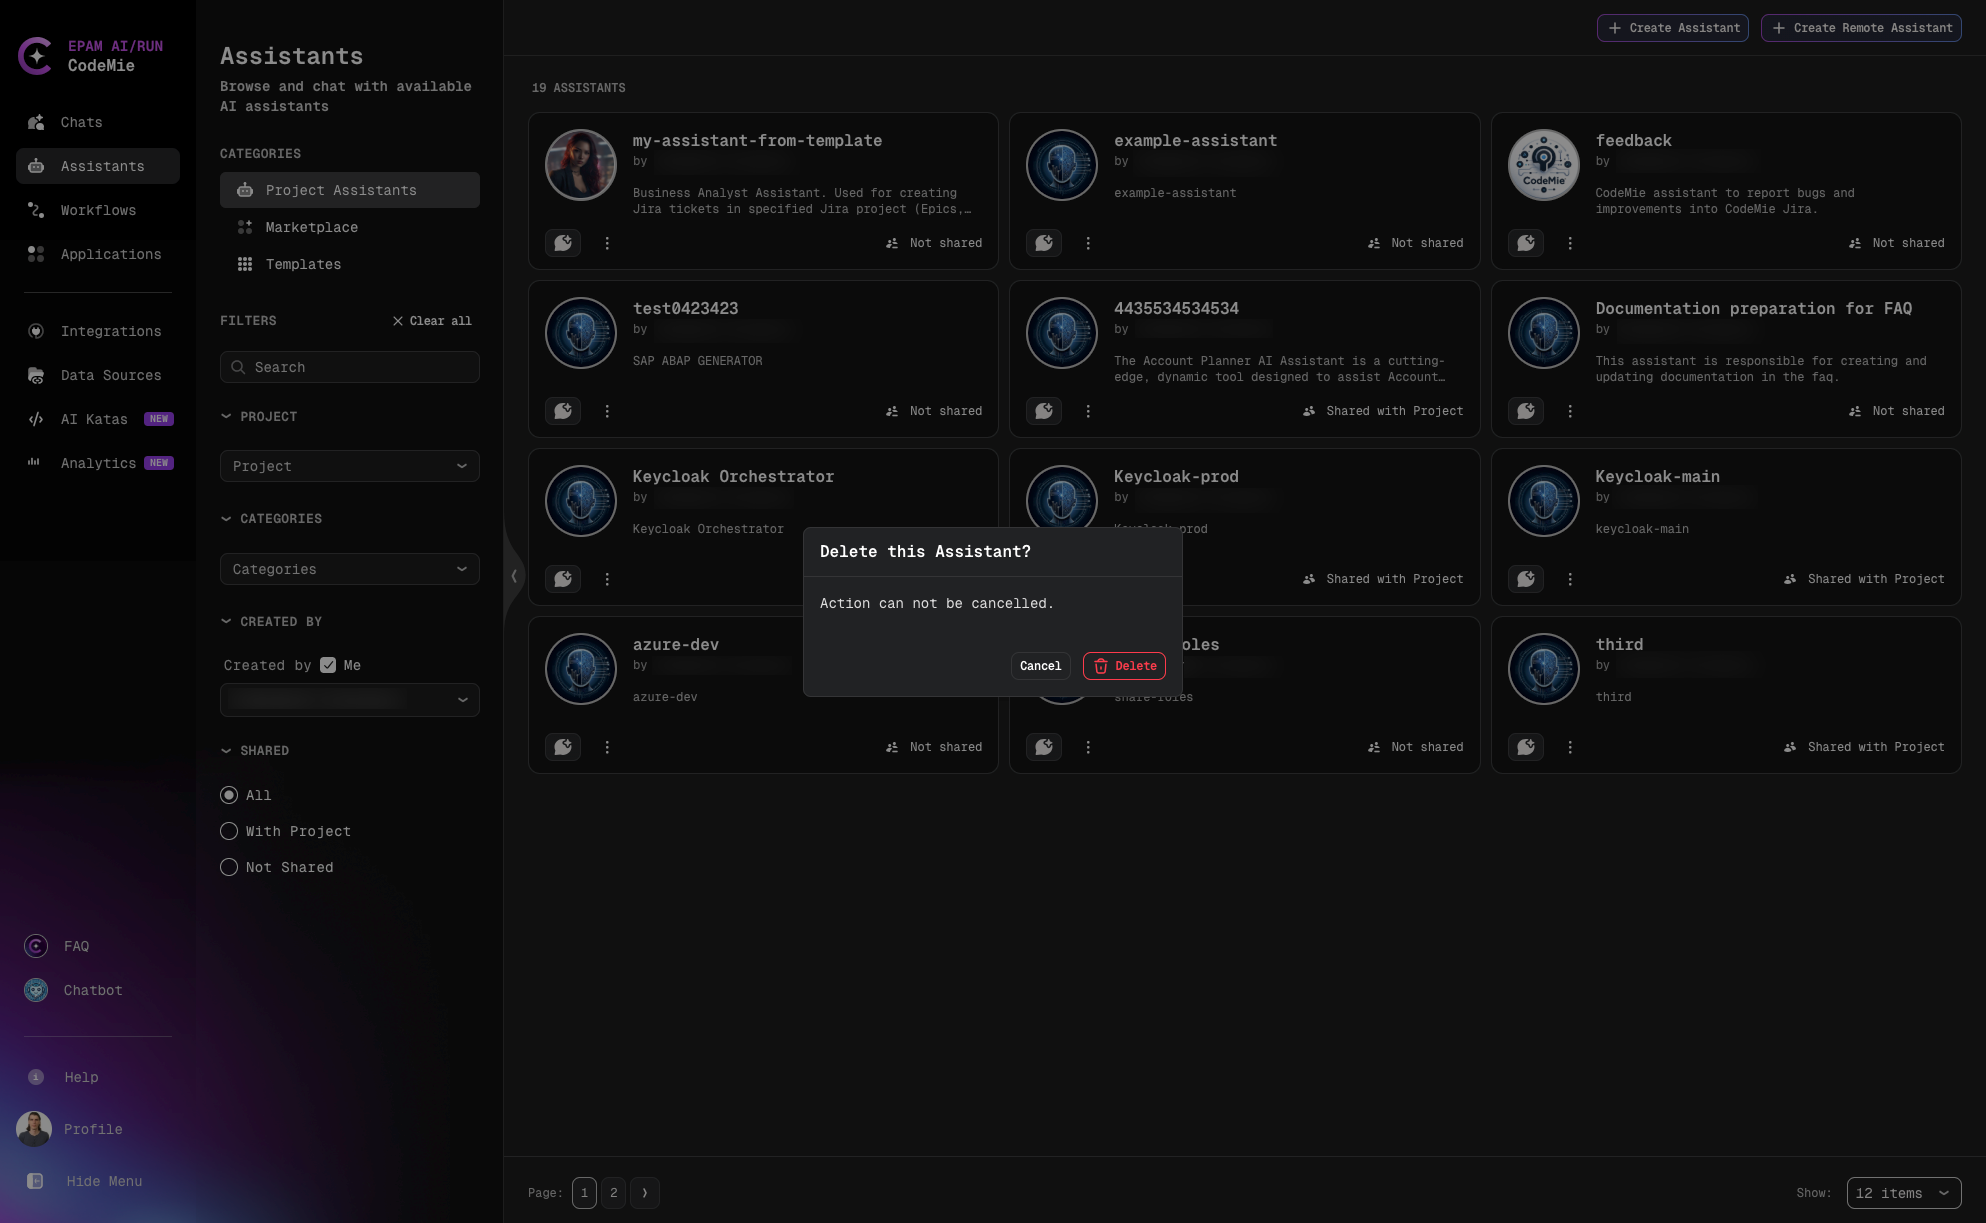This screenshot has width=1986, height=1223.
Task: Open the Project filter dropdown
Action: pyautogui.click(x=349, y=466)
